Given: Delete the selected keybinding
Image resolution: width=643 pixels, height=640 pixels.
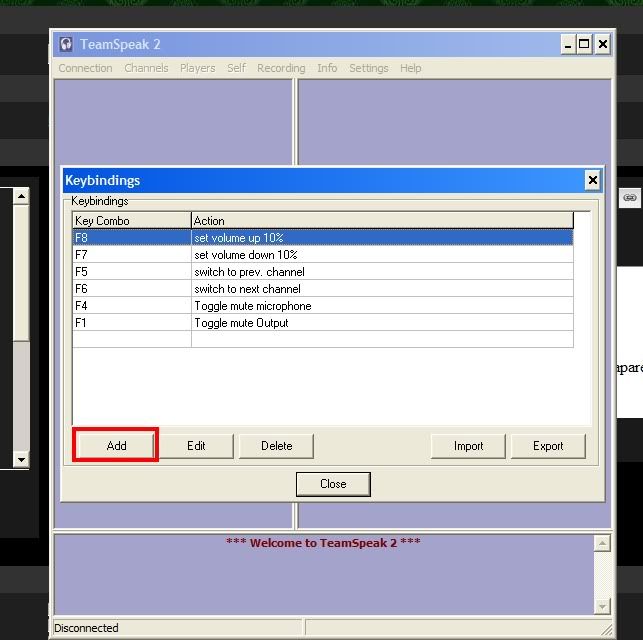Looking at the screenshot, I should 276,446.
